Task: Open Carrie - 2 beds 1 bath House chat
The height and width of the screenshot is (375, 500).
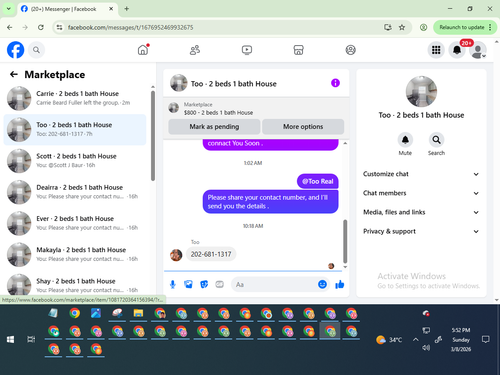Action: 75,98
